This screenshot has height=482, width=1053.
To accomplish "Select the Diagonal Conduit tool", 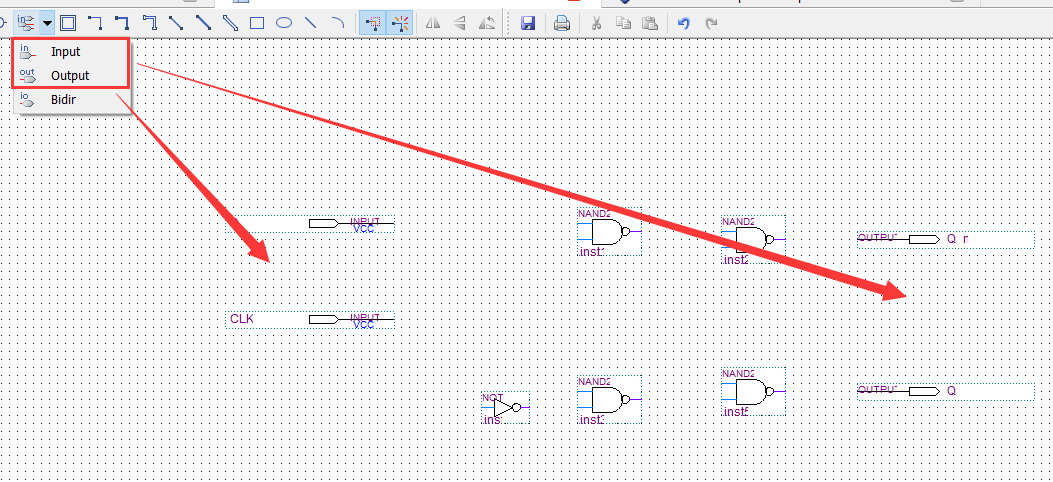I will (230, 23).
